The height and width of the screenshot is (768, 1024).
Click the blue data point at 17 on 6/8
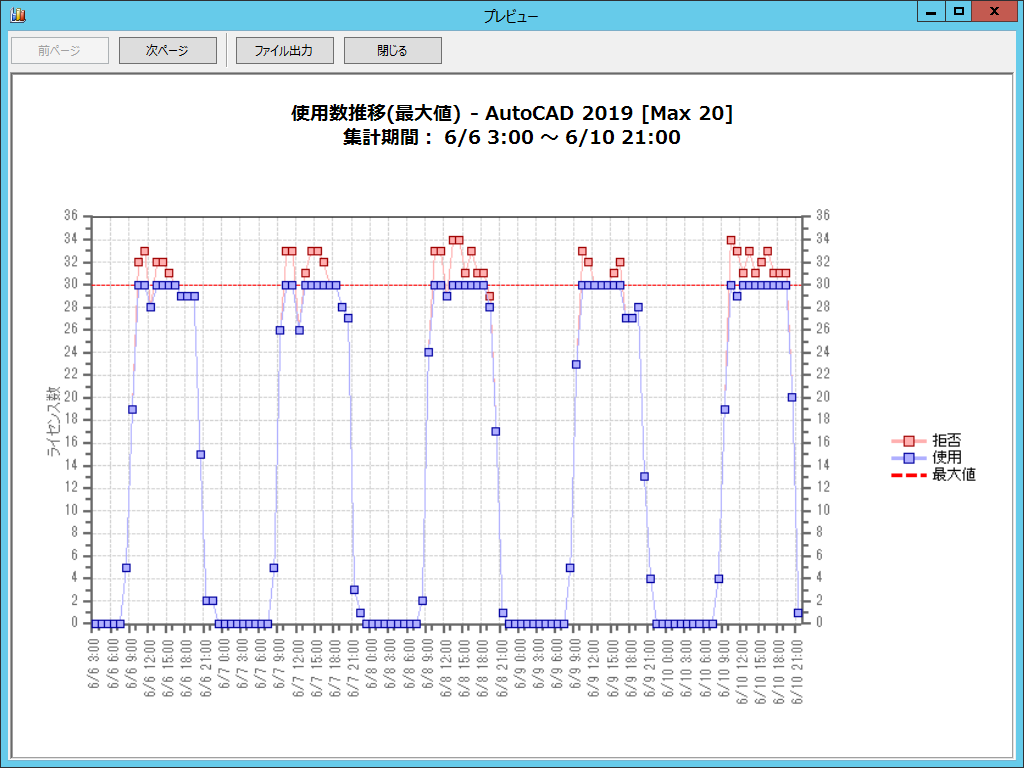(x=495, y=432)
